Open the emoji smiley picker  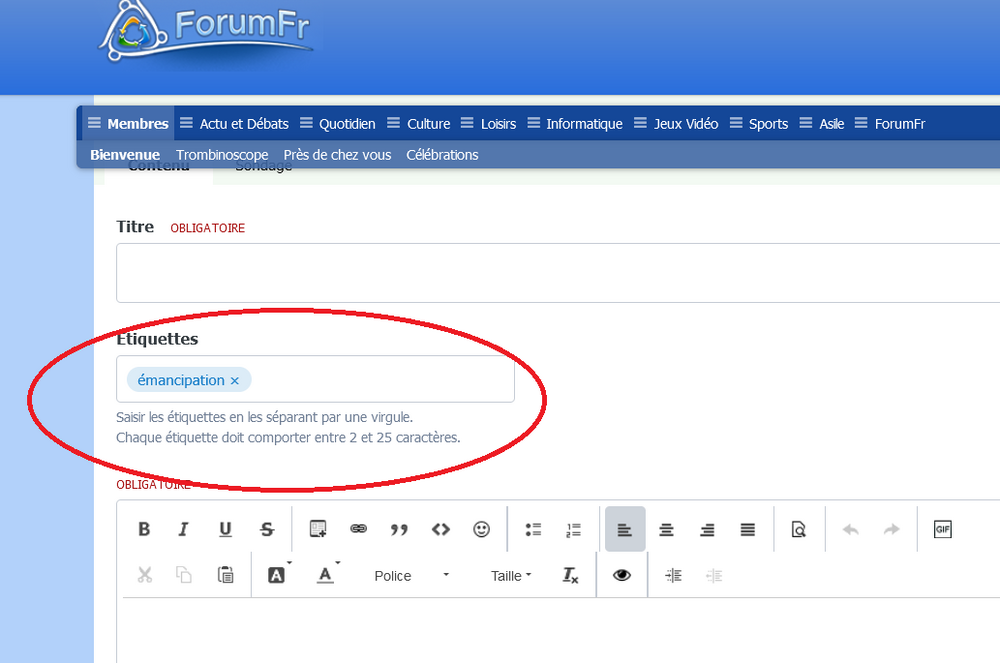click(481, 530)
